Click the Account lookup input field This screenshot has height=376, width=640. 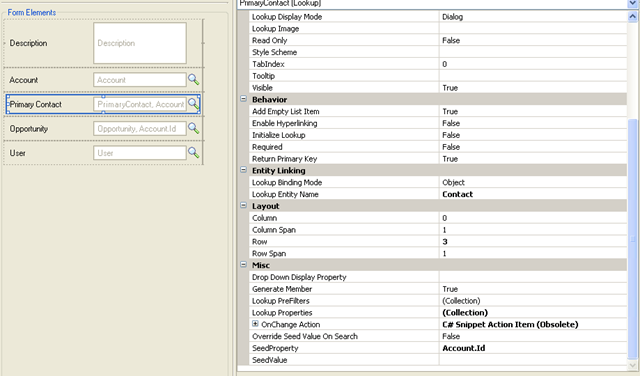pyautogui.click(x=140, y=80)
